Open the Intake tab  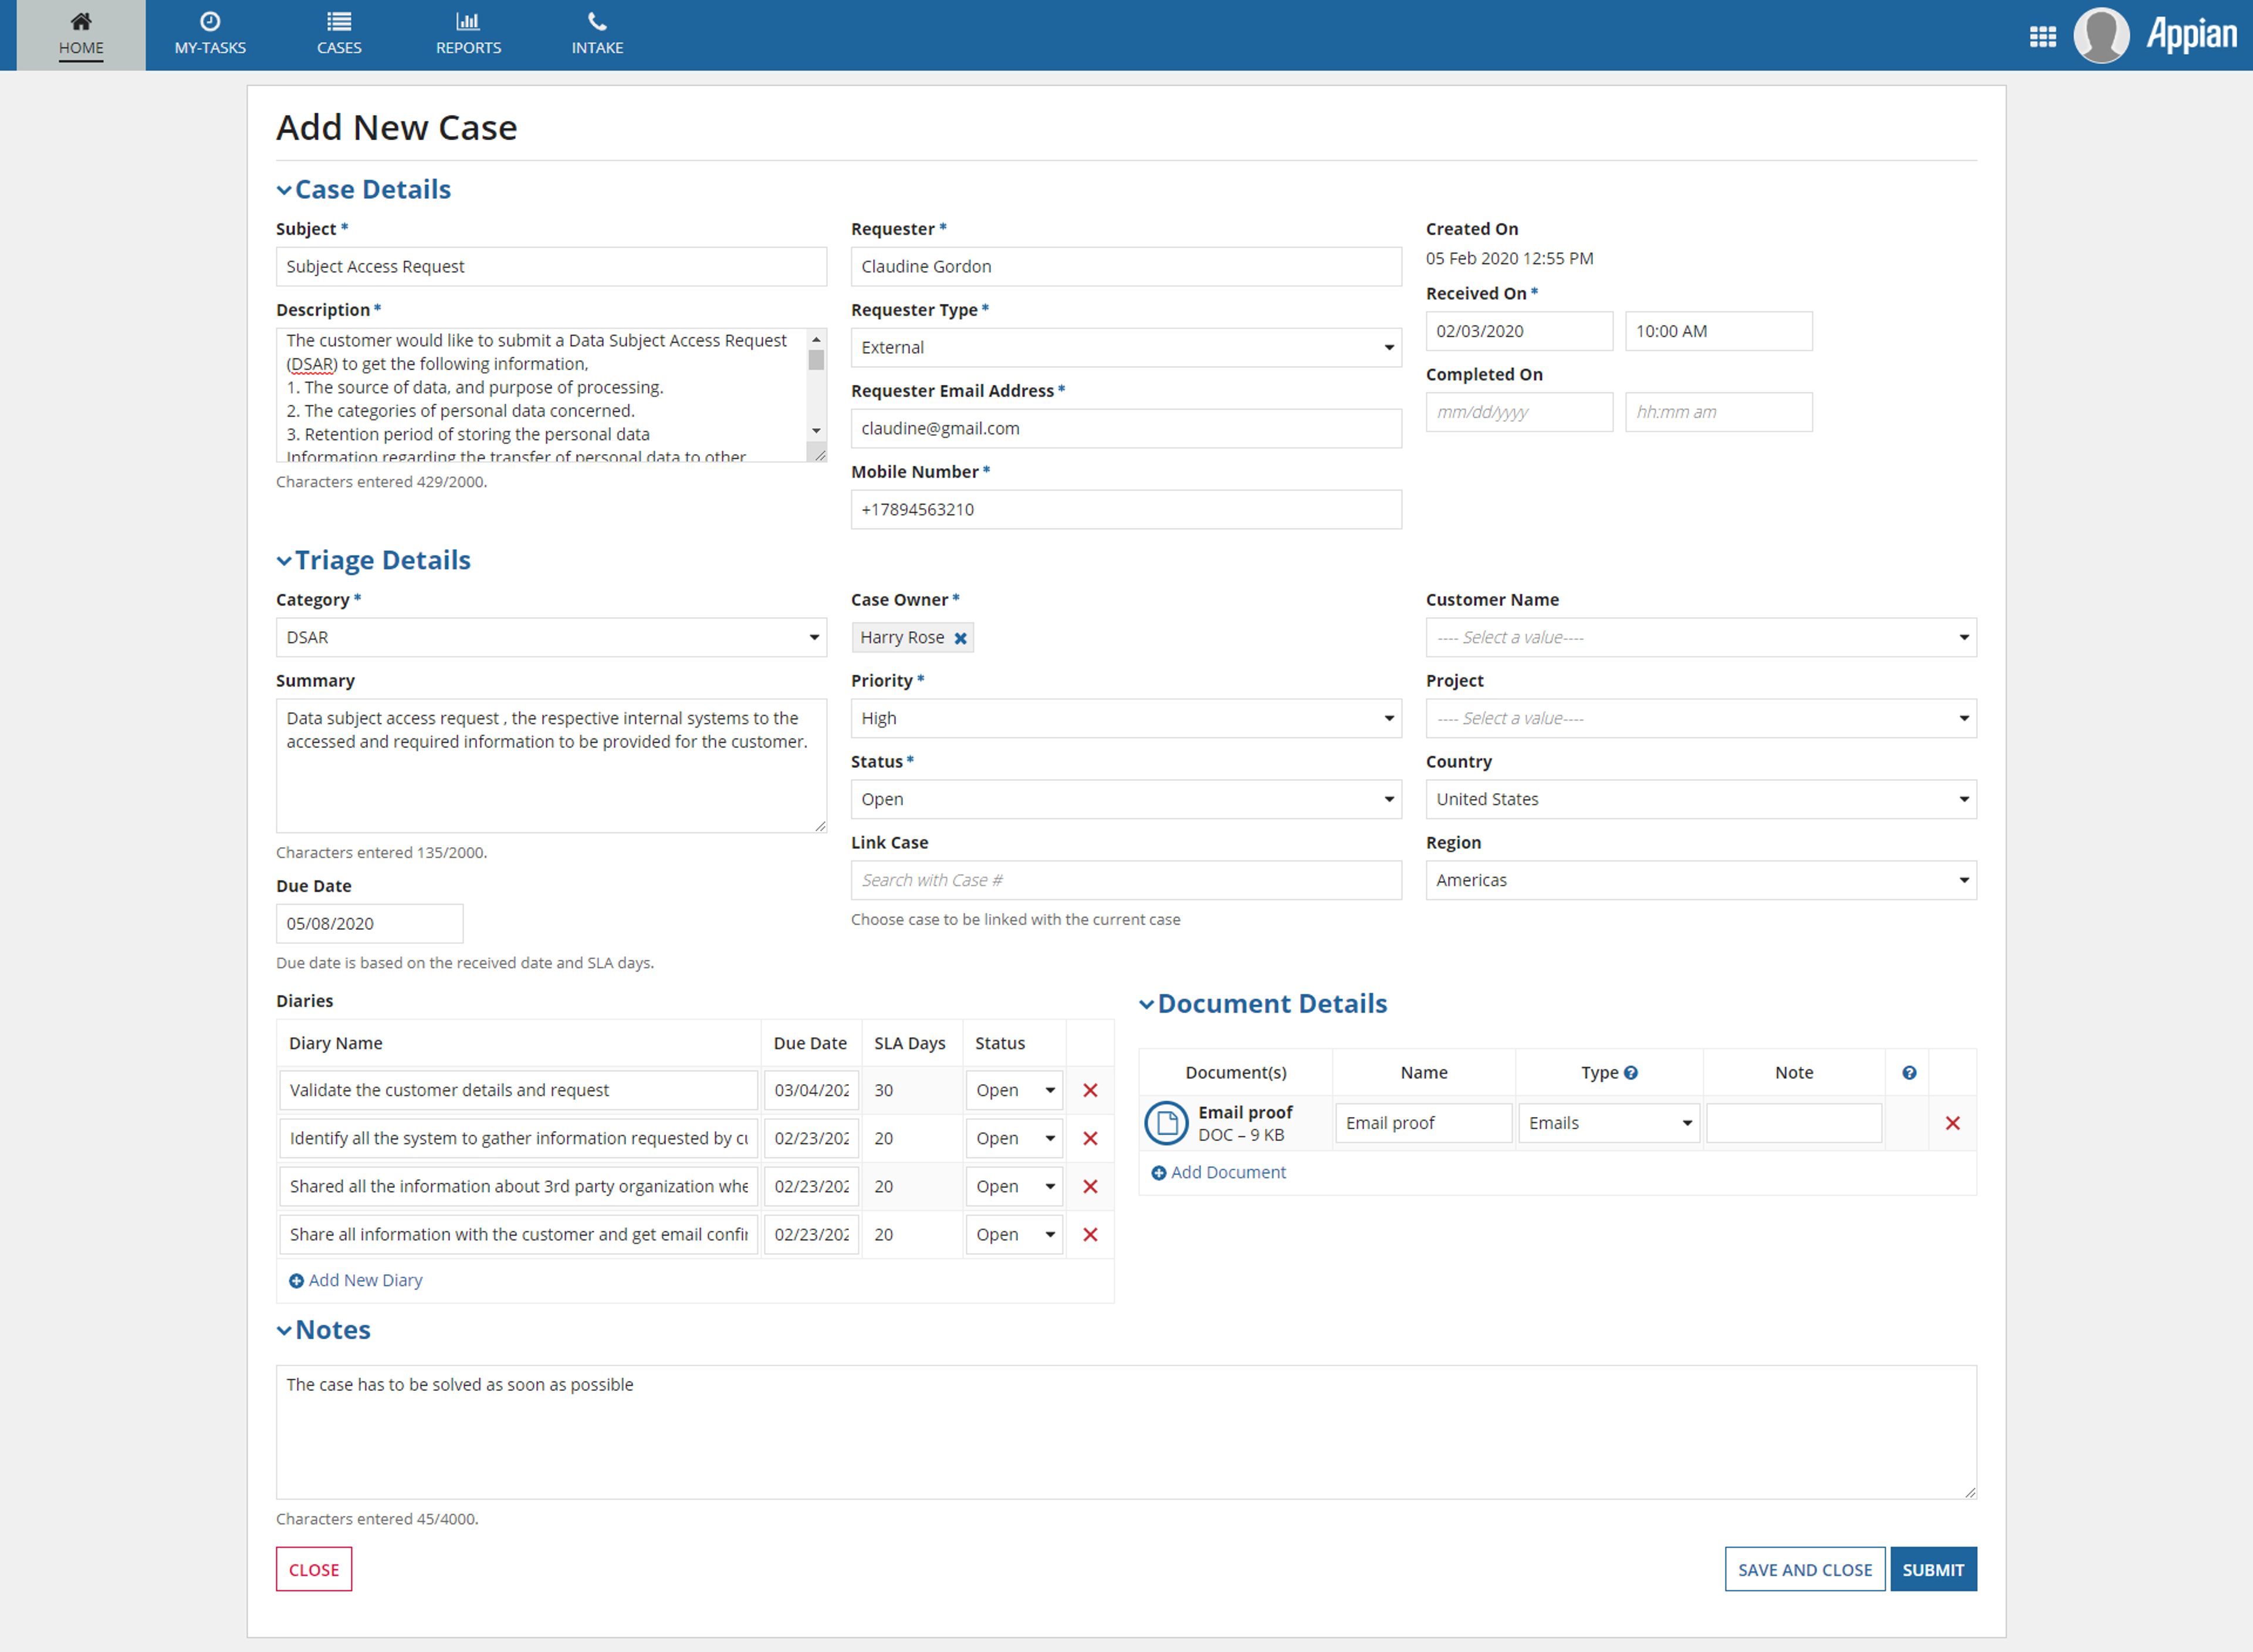(597, 35)
